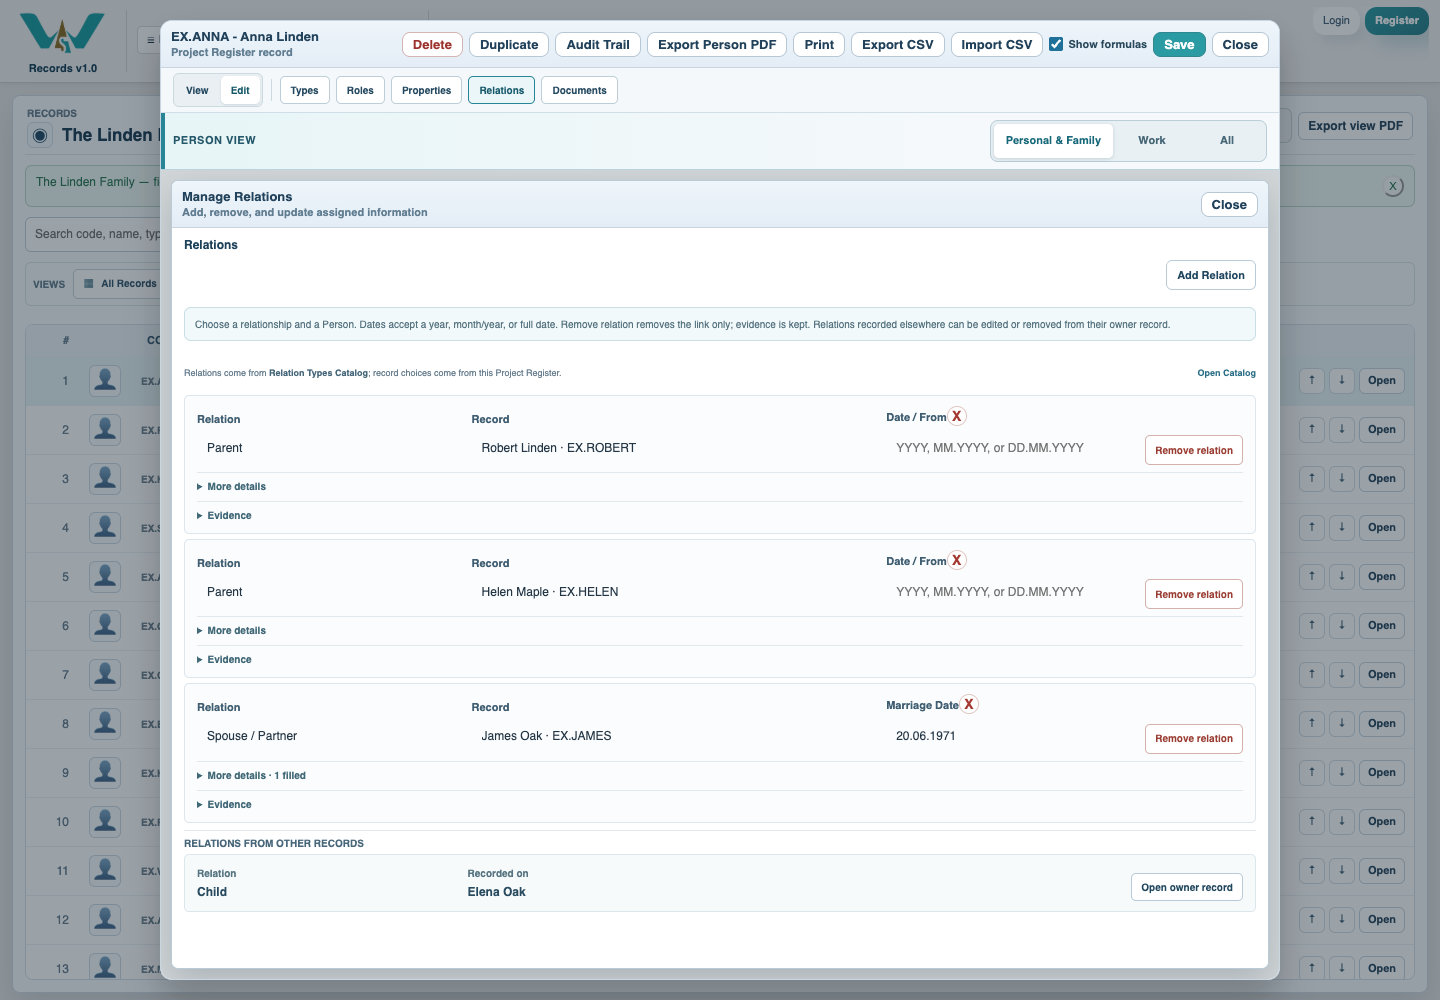Click the down arrow on background row 10
1440x1000 pixels.
click(x=1342, y=821)
